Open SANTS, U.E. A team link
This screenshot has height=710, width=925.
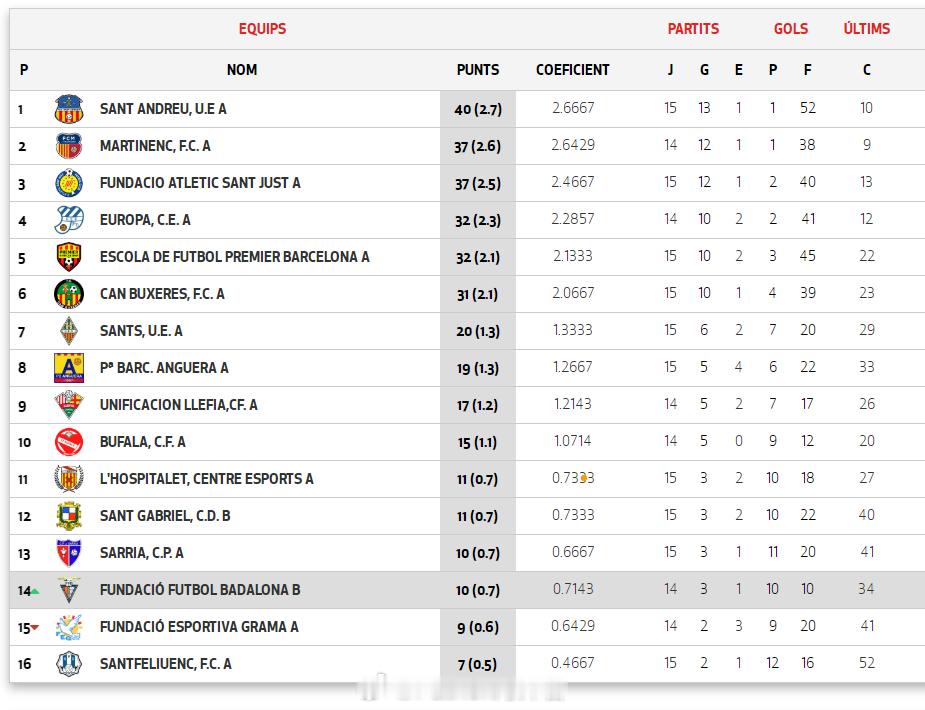coord(141,331)
